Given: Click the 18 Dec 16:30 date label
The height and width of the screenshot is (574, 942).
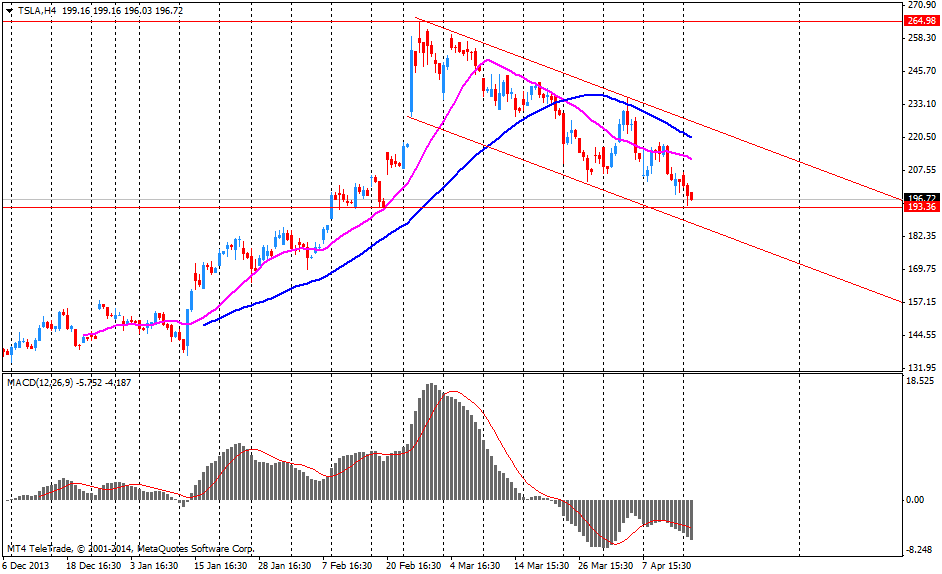Looking at the screenshot, I should [x=93, y=566].
